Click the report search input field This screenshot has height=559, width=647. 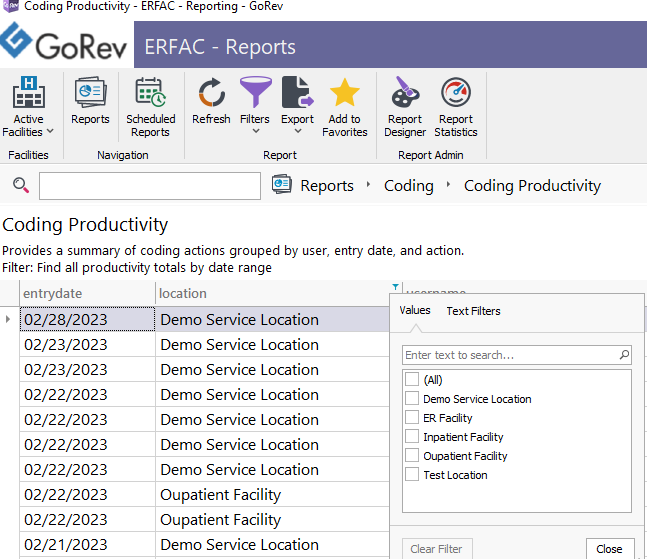[150, 186]
